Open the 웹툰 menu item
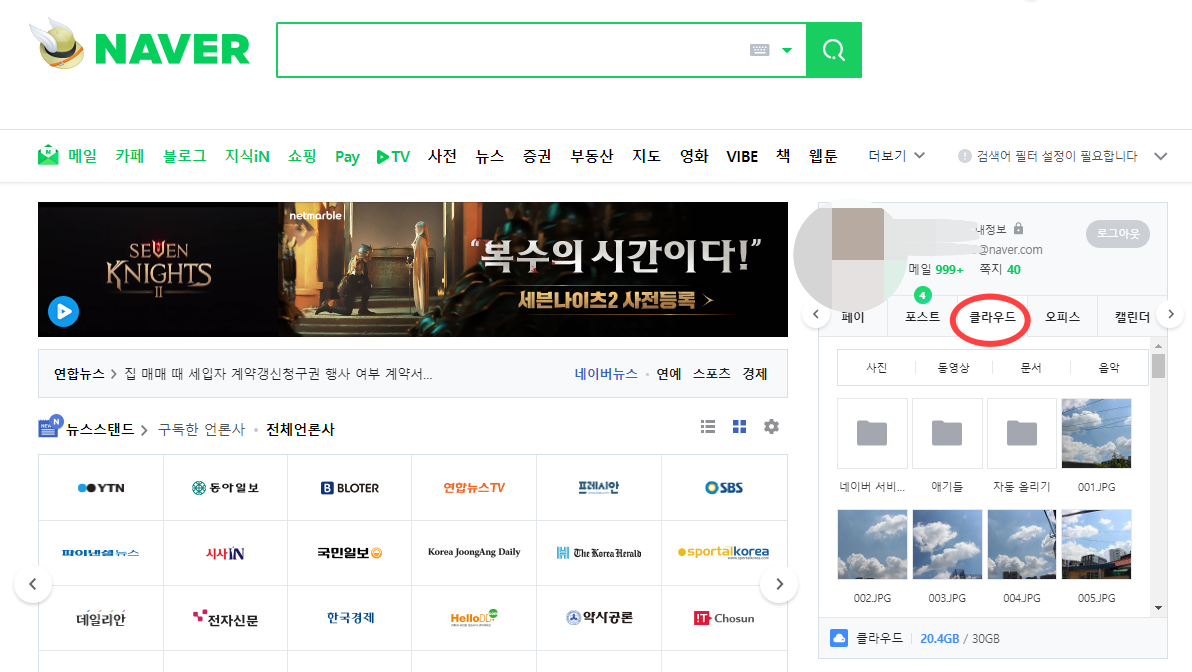The width and height of the screenshot is (1192, 672). [823, 156]
